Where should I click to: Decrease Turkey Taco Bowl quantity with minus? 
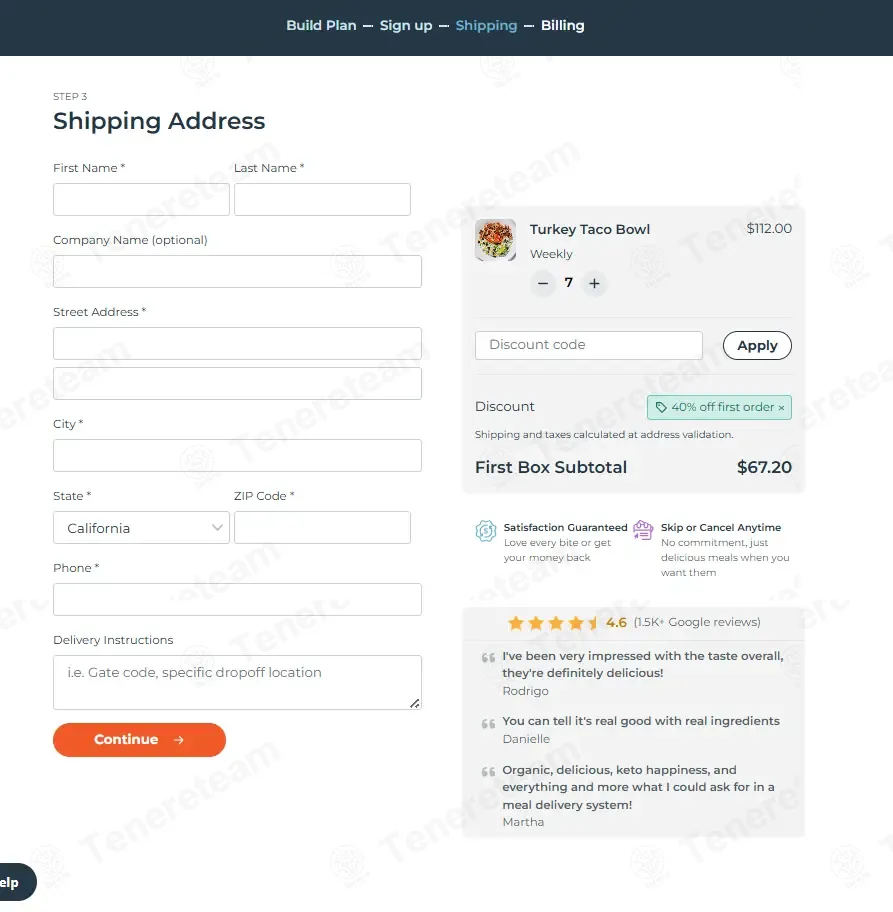click(x=543, y=283)
